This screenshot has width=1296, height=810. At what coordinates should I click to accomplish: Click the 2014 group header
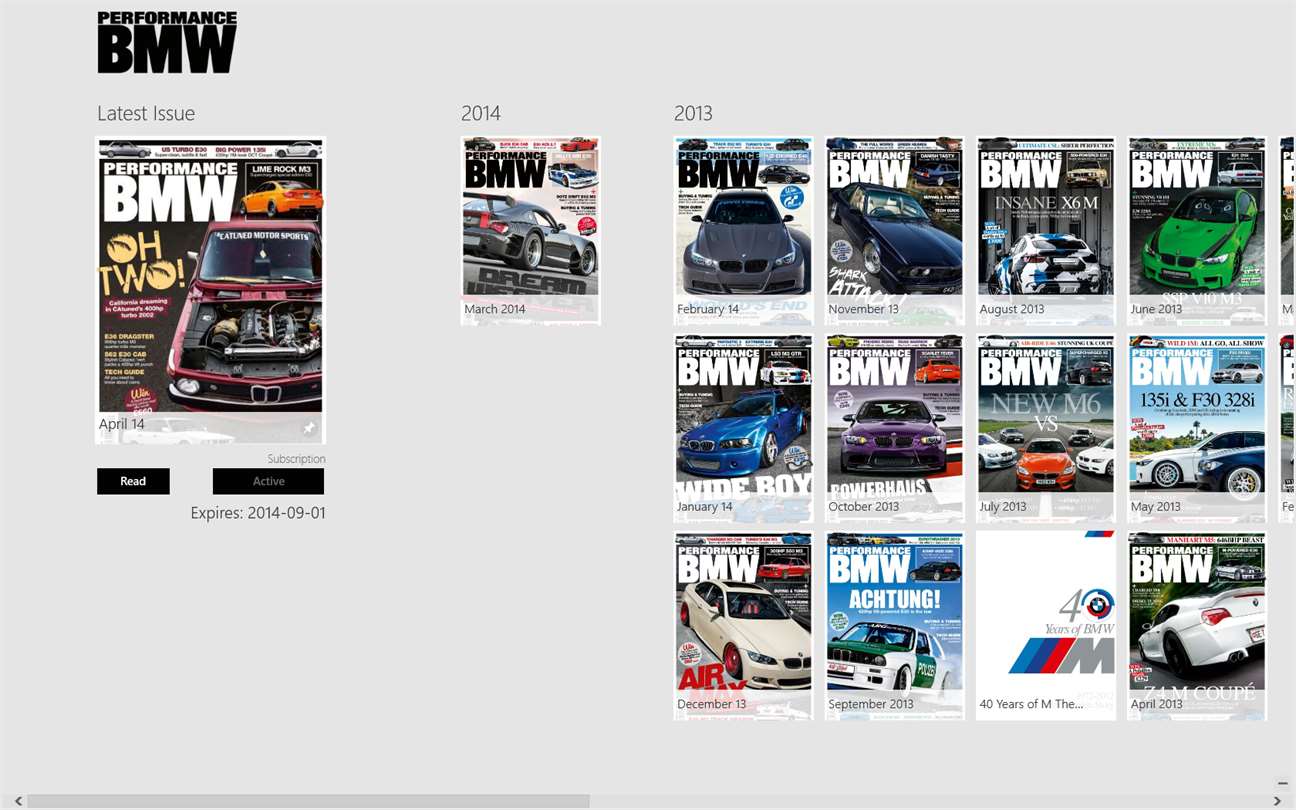(x=481, y=113)
